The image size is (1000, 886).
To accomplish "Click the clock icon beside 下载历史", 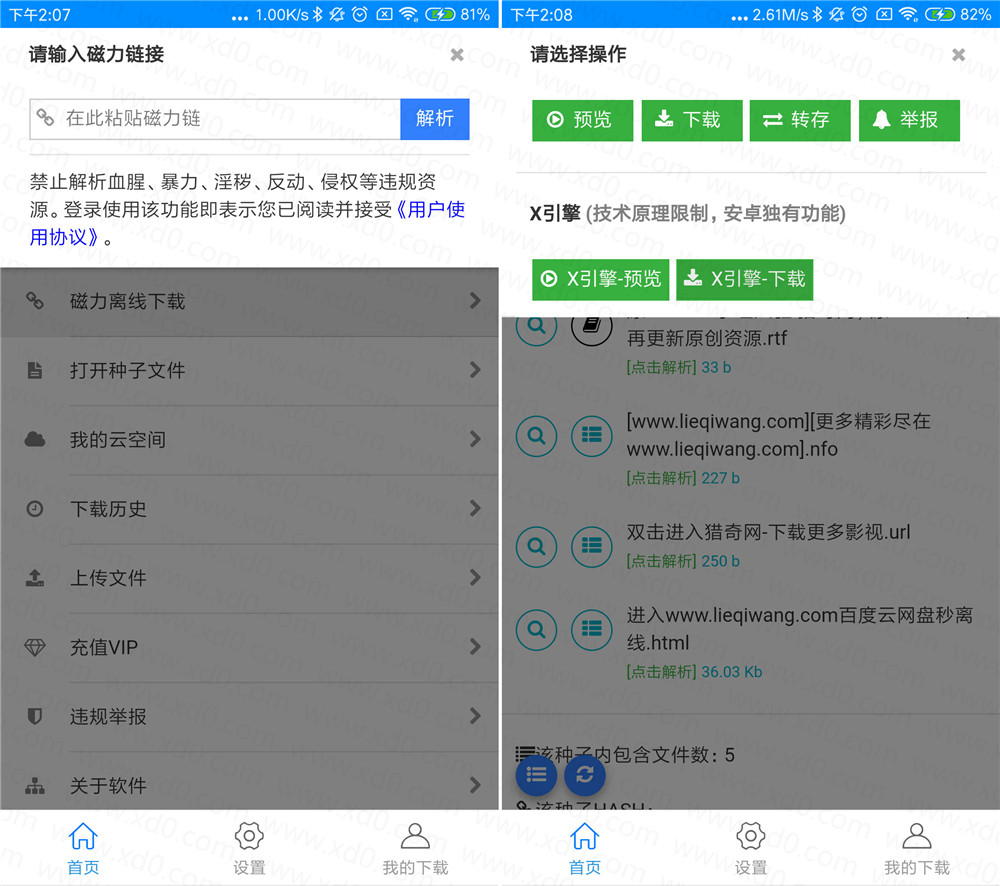I will click(x=34, y=509).
